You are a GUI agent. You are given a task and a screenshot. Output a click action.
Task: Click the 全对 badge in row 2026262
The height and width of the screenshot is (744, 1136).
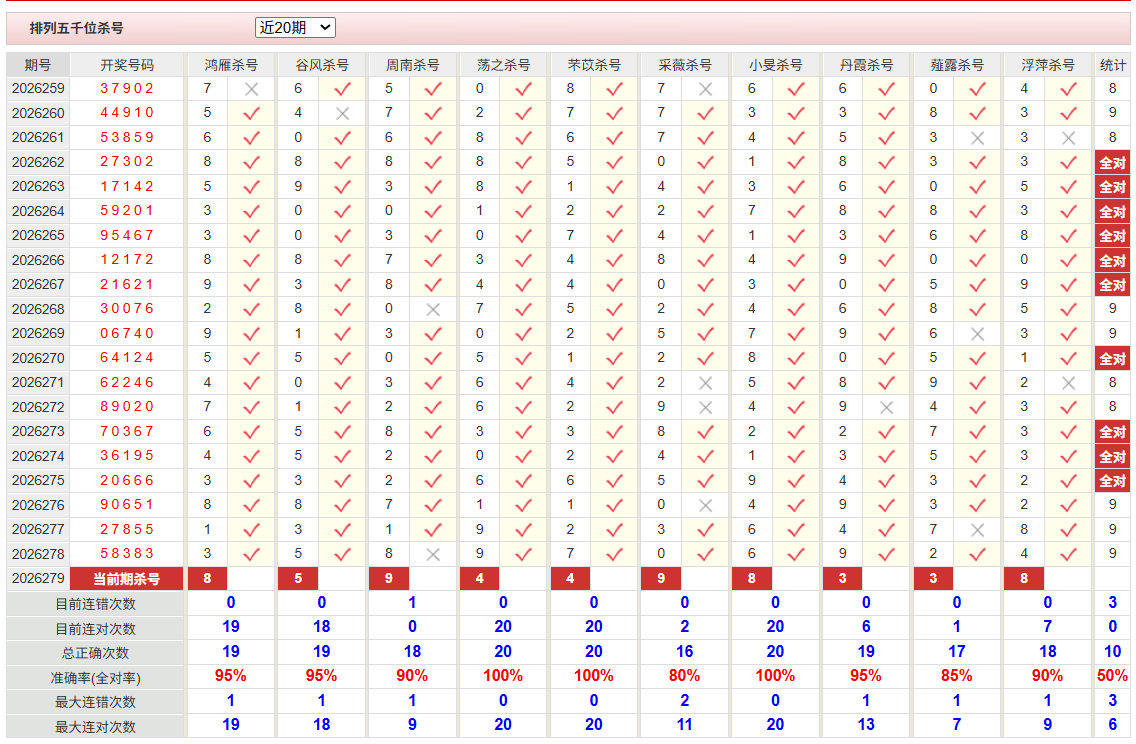click(1112, 162)
